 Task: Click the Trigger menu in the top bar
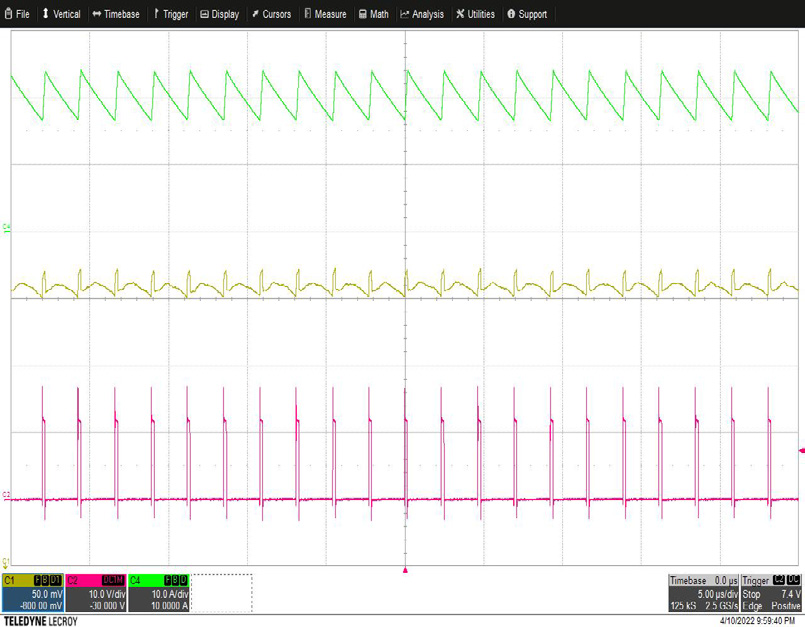170,14
